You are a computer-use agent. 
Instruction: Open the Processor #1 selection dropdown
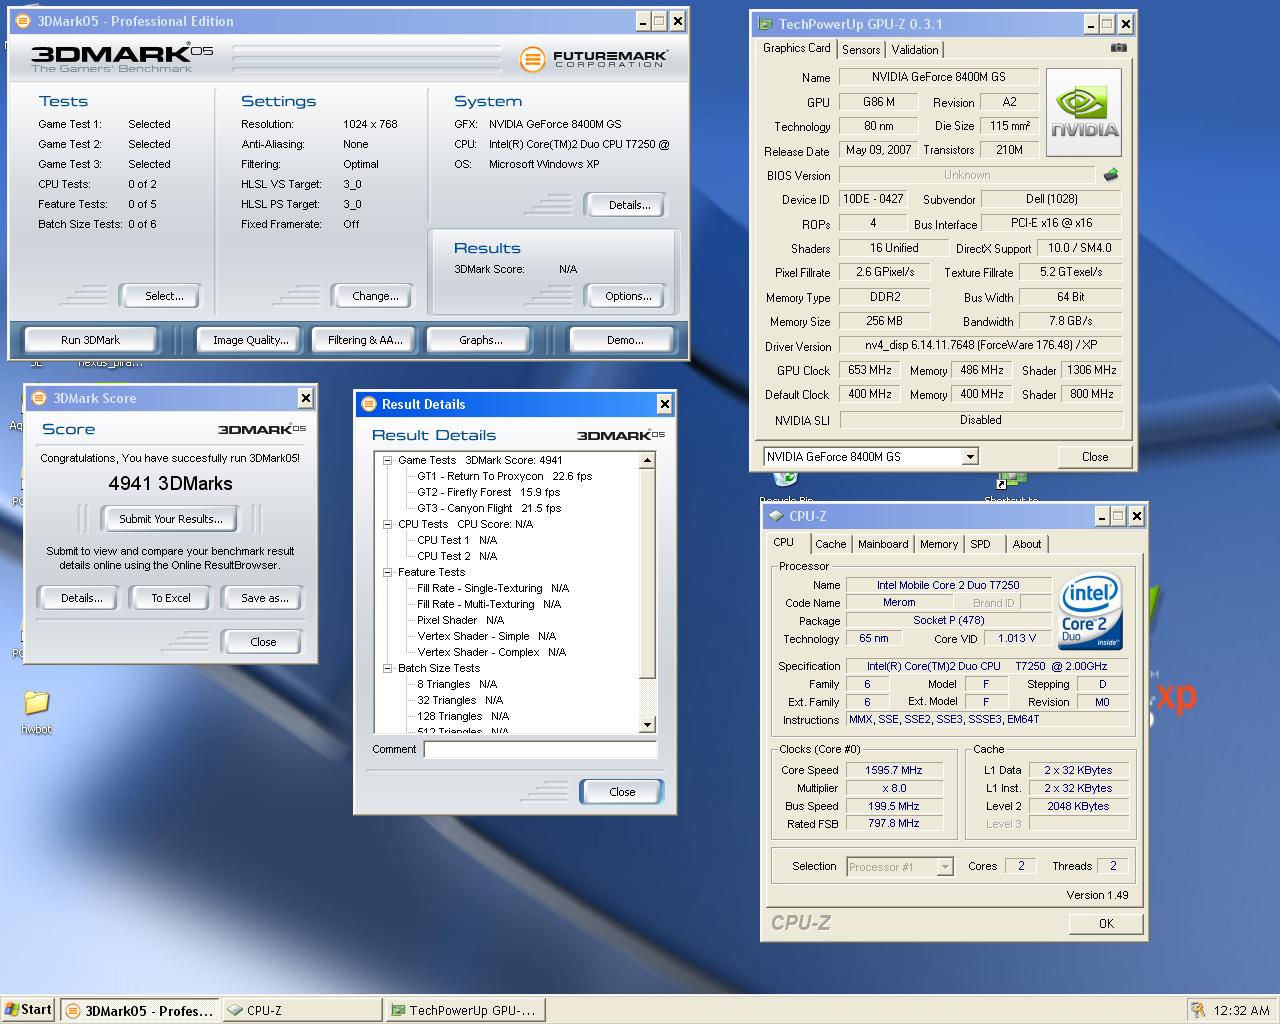945,867
